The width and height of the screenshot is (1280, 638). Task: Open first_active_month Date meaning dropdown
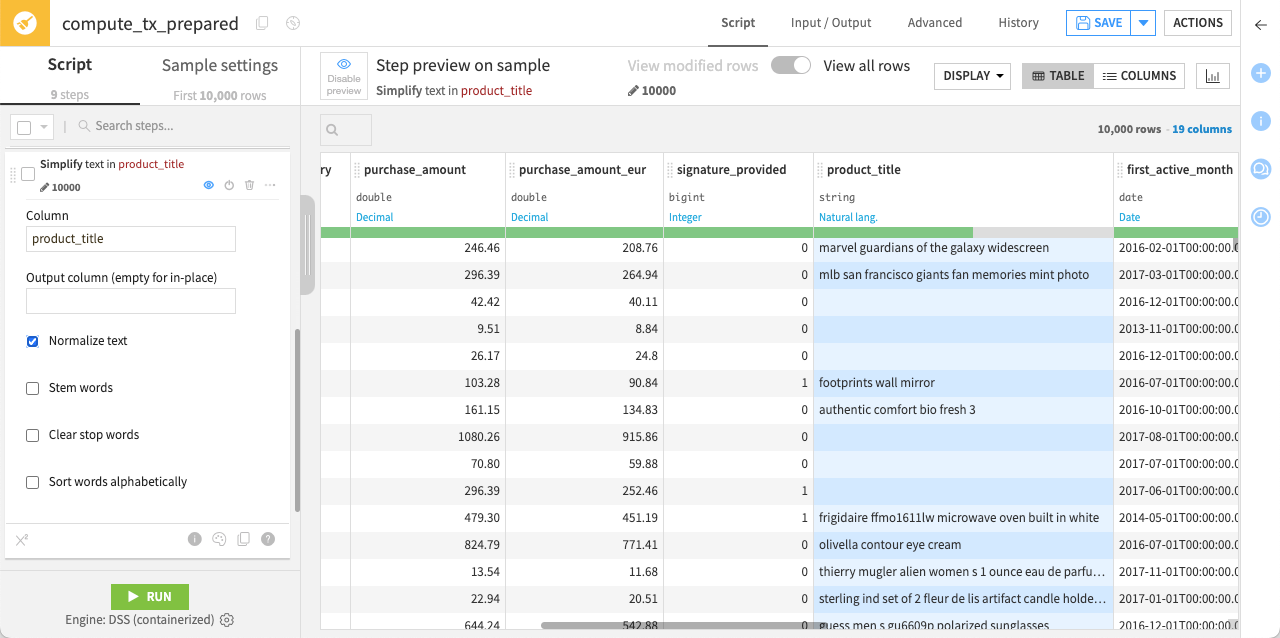[x=1129, y=217]
